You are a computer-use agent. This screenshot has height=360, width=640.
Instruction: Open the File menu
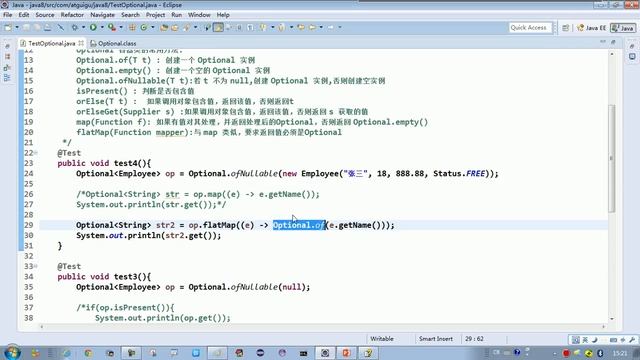[x=7, y=15]
